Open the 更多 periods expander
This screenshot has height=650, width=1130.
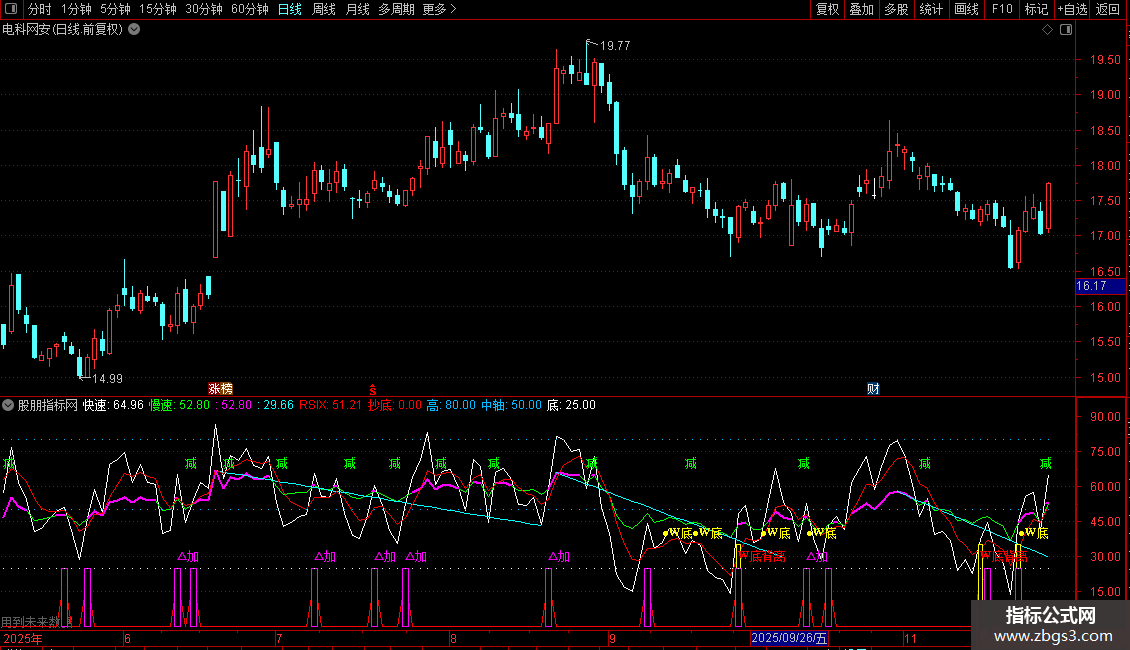[439, 10]
